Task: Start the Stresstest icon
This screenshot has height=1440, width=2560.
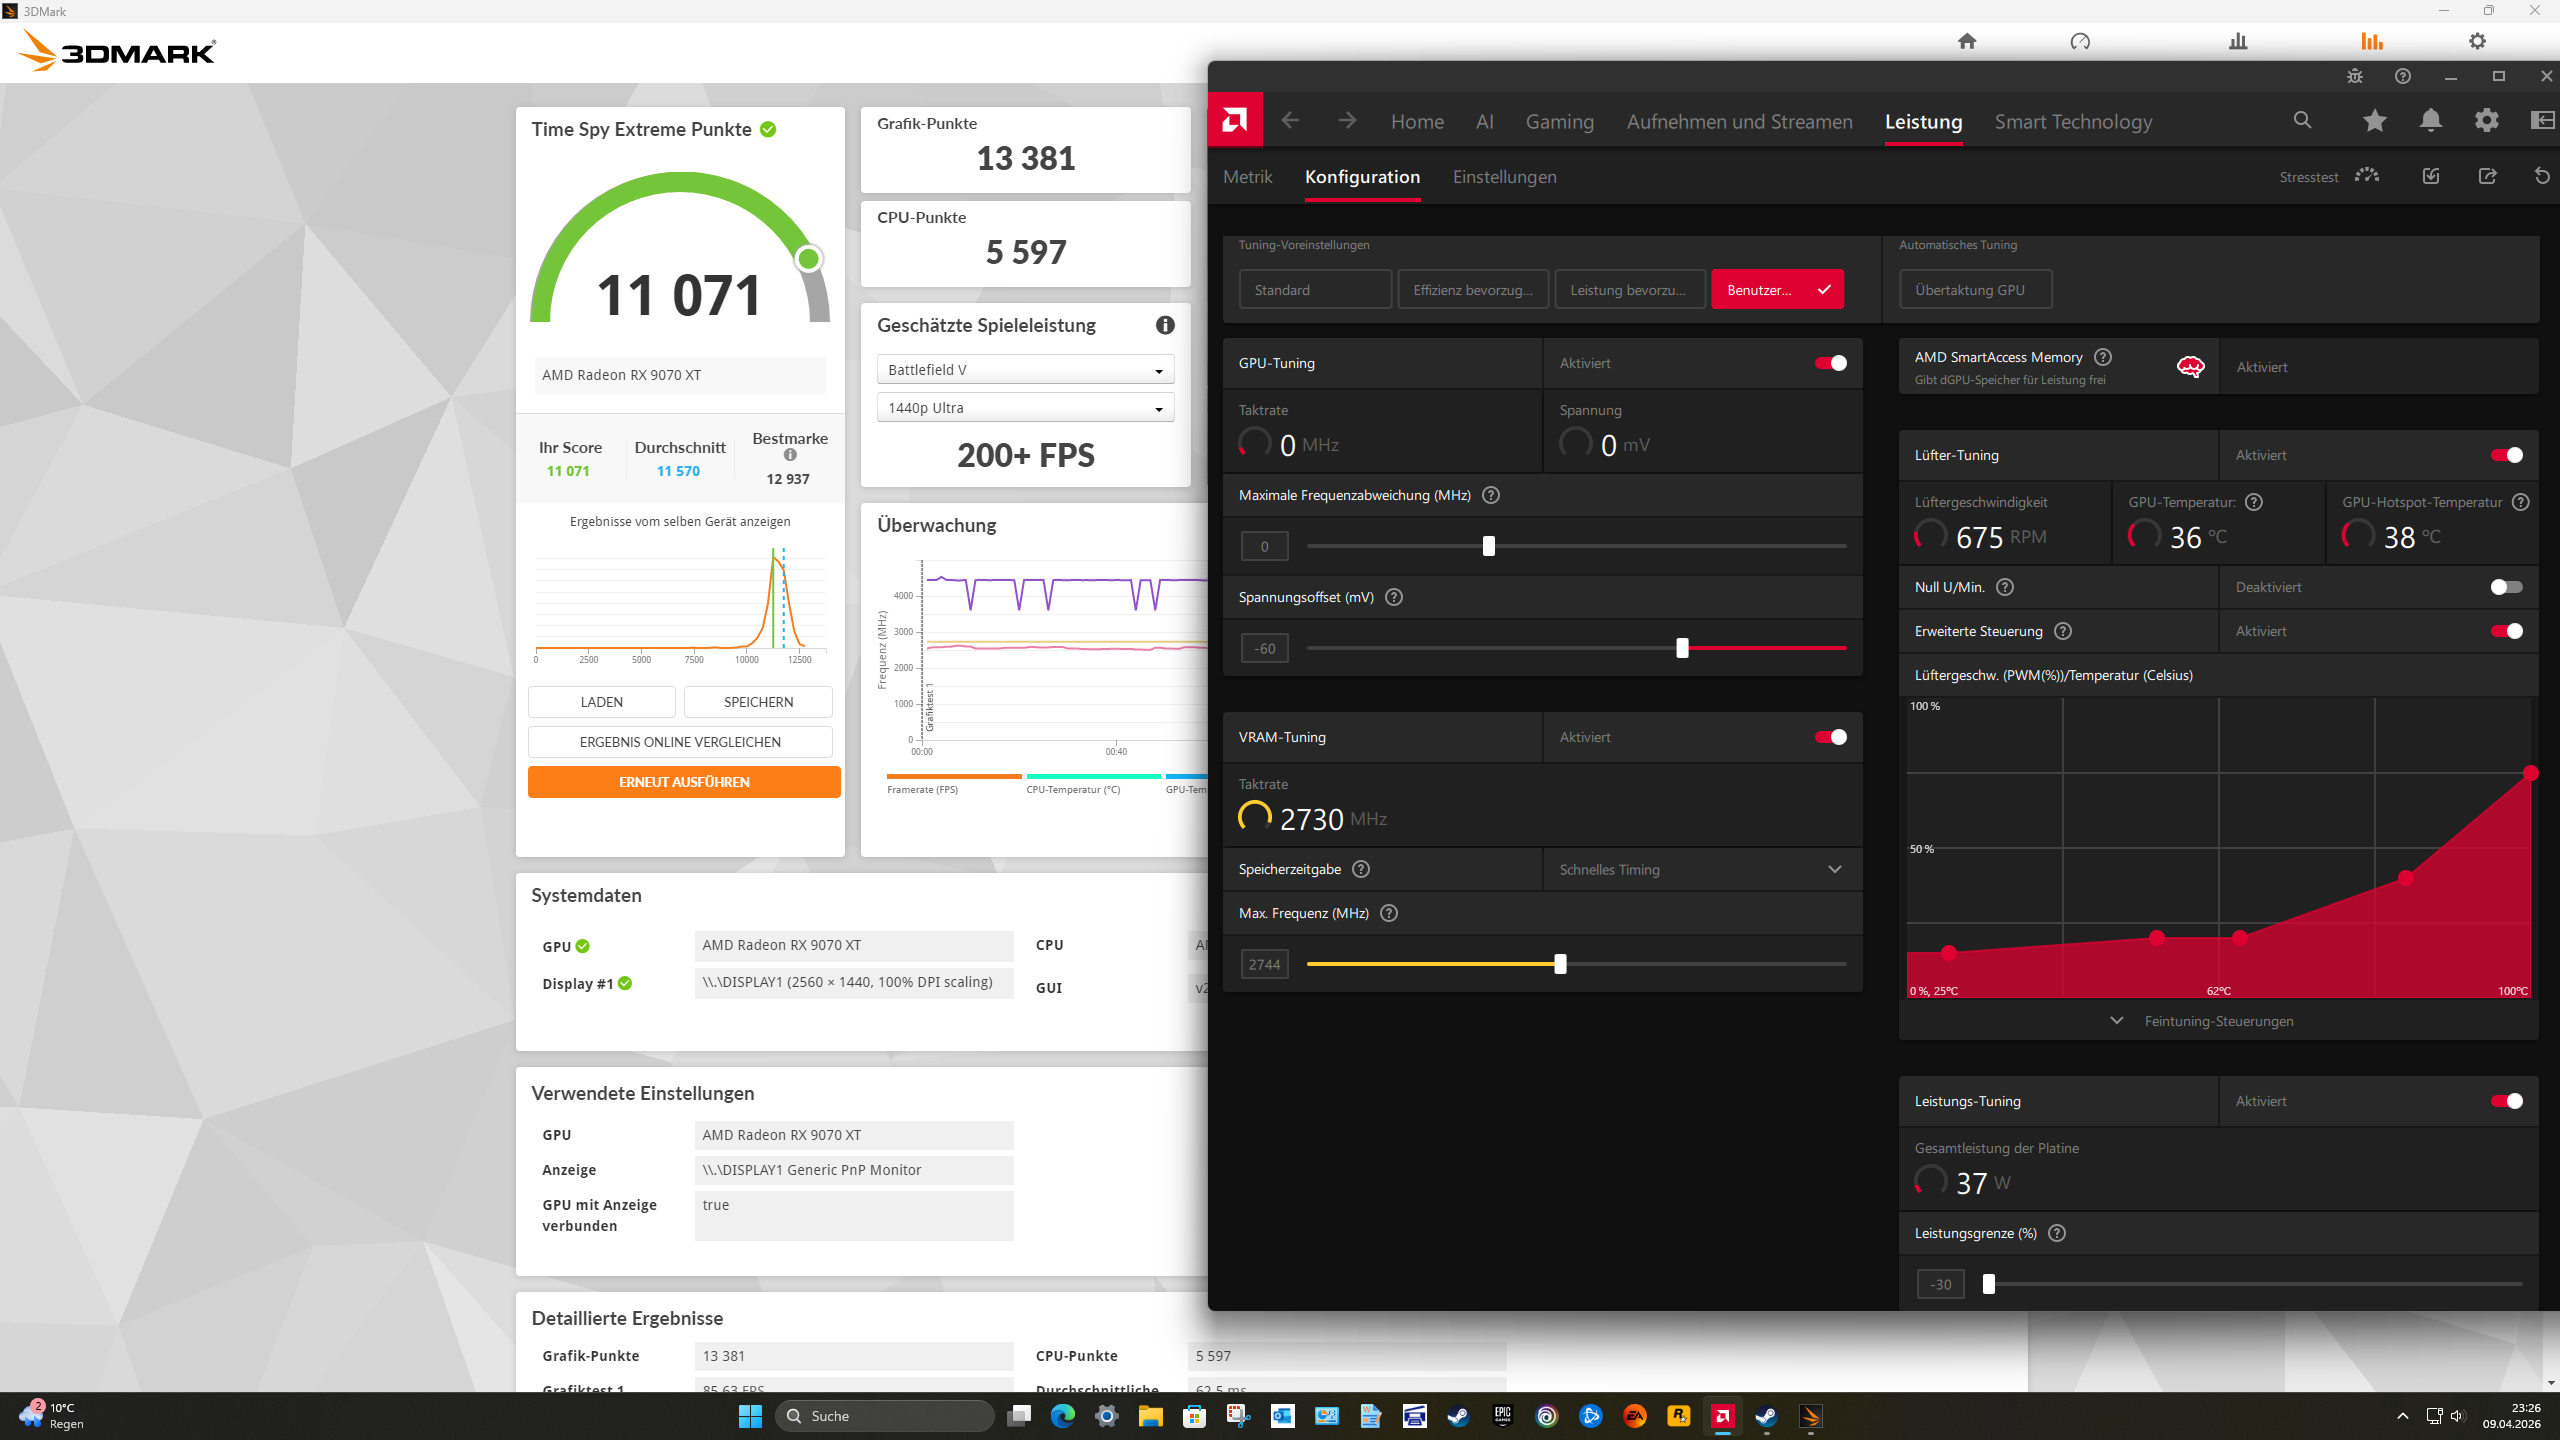Action: [x=2367, y=176]
